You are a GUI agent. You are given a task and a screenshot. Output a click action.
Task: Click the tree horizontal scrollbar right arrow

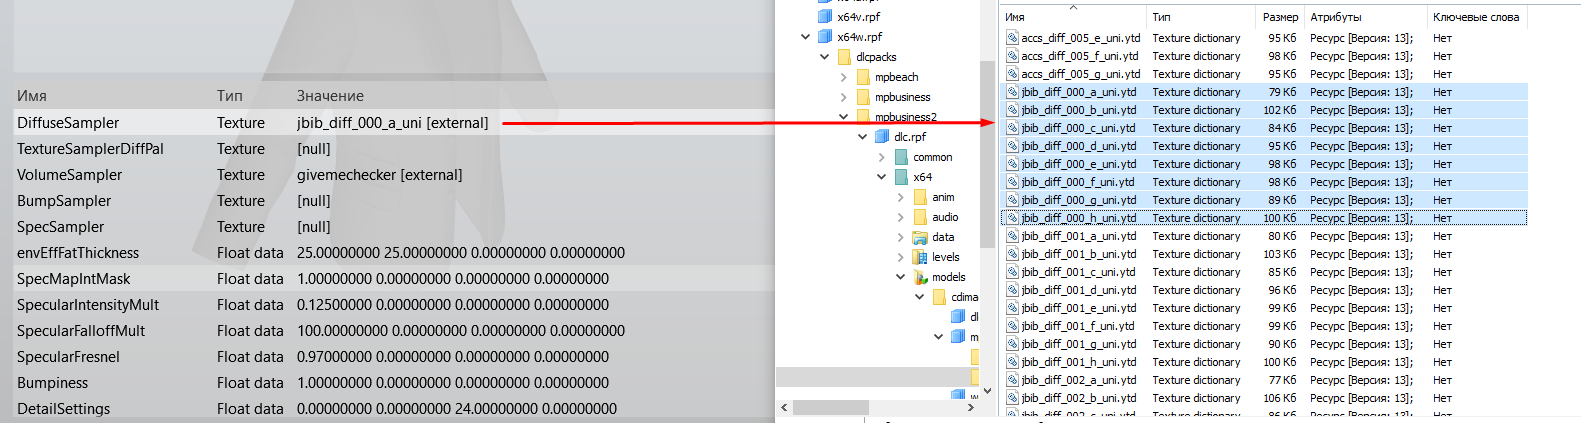point(971,408)
